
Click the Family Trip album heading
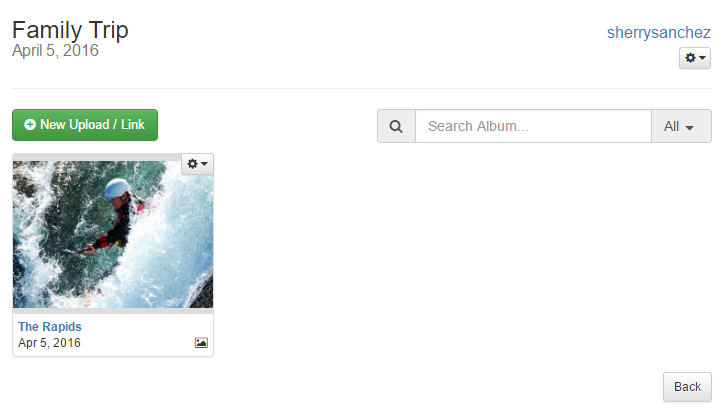(x=70, y=30)
